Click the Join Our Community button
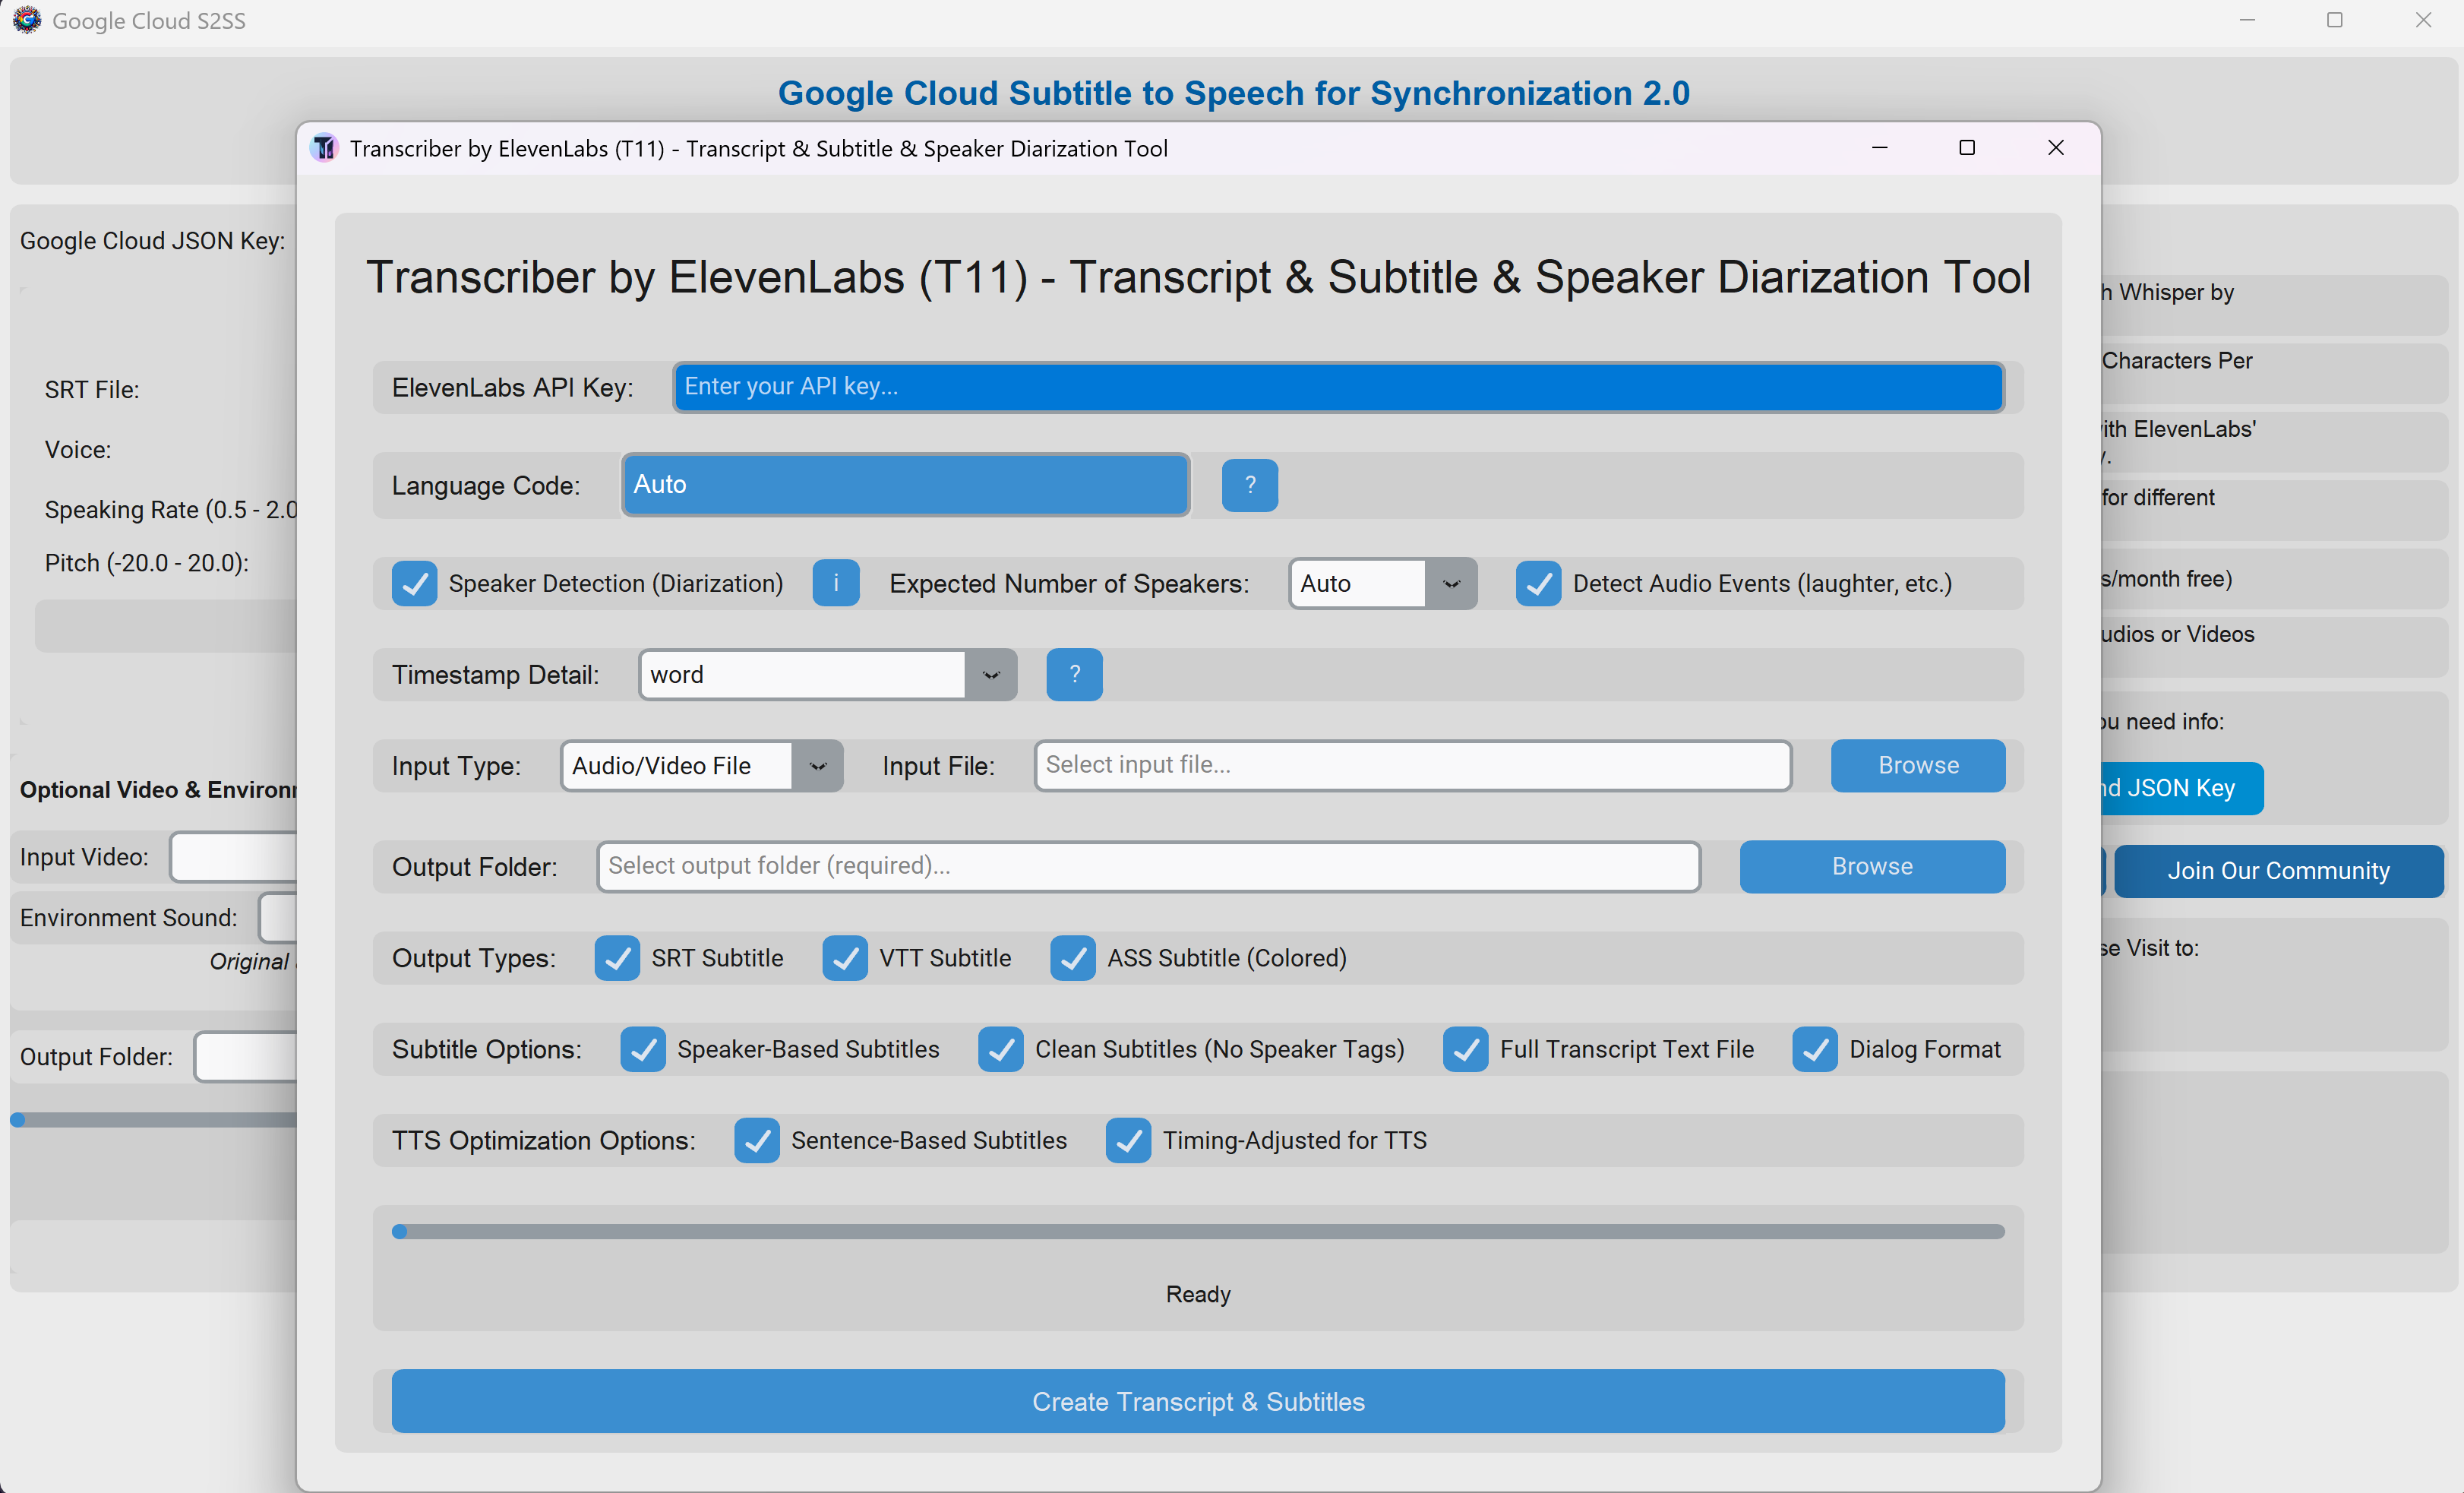This screenshot has width=2464, height=1493. pos(2277,871)
